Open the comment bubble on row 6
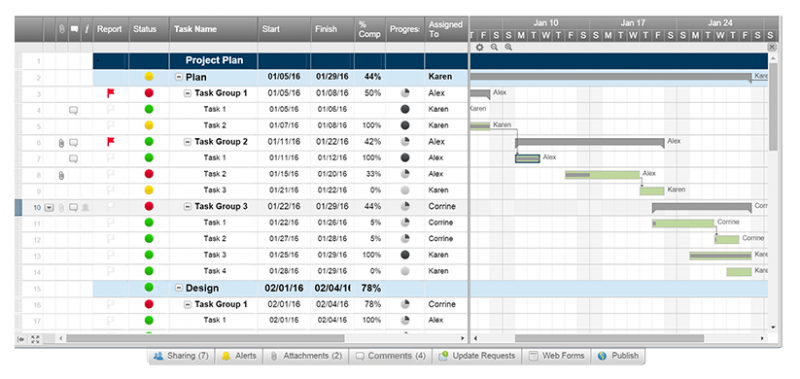800x379 pixels. click(x=73, y=142)
